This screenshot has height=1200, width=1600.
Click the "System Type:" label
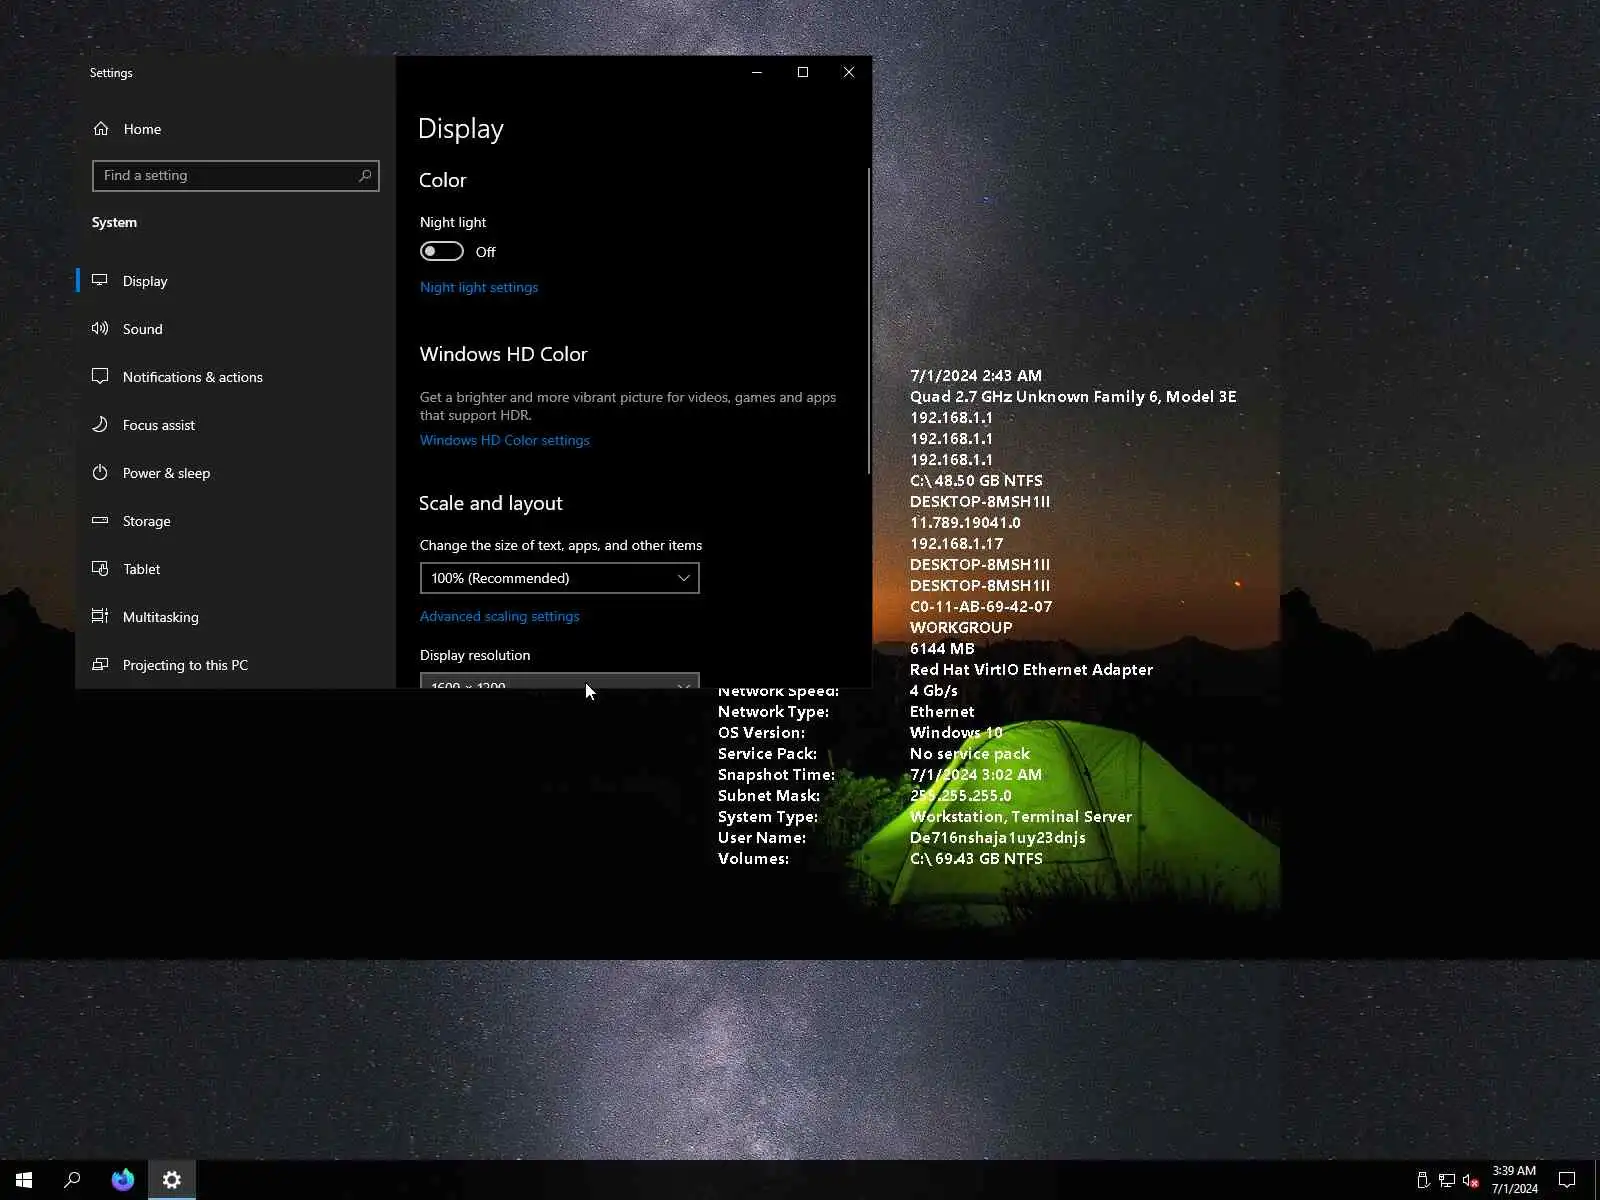point(768,817)
